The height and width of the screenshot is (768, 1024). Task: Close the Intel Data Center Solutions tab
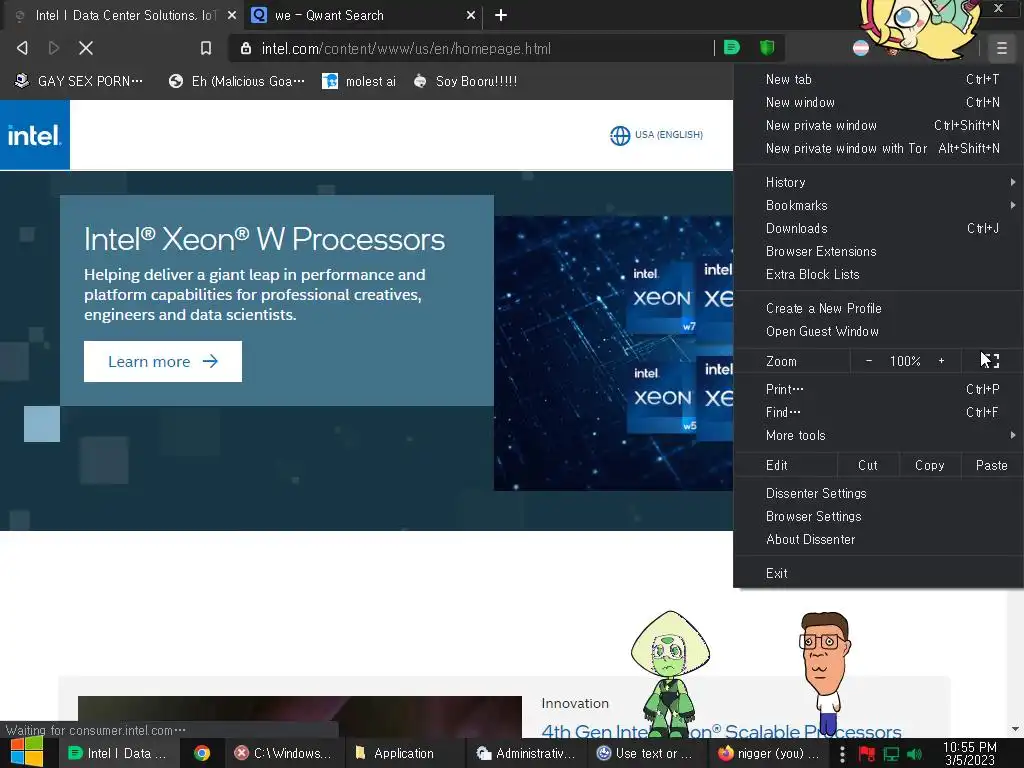(x=232, y=15)
